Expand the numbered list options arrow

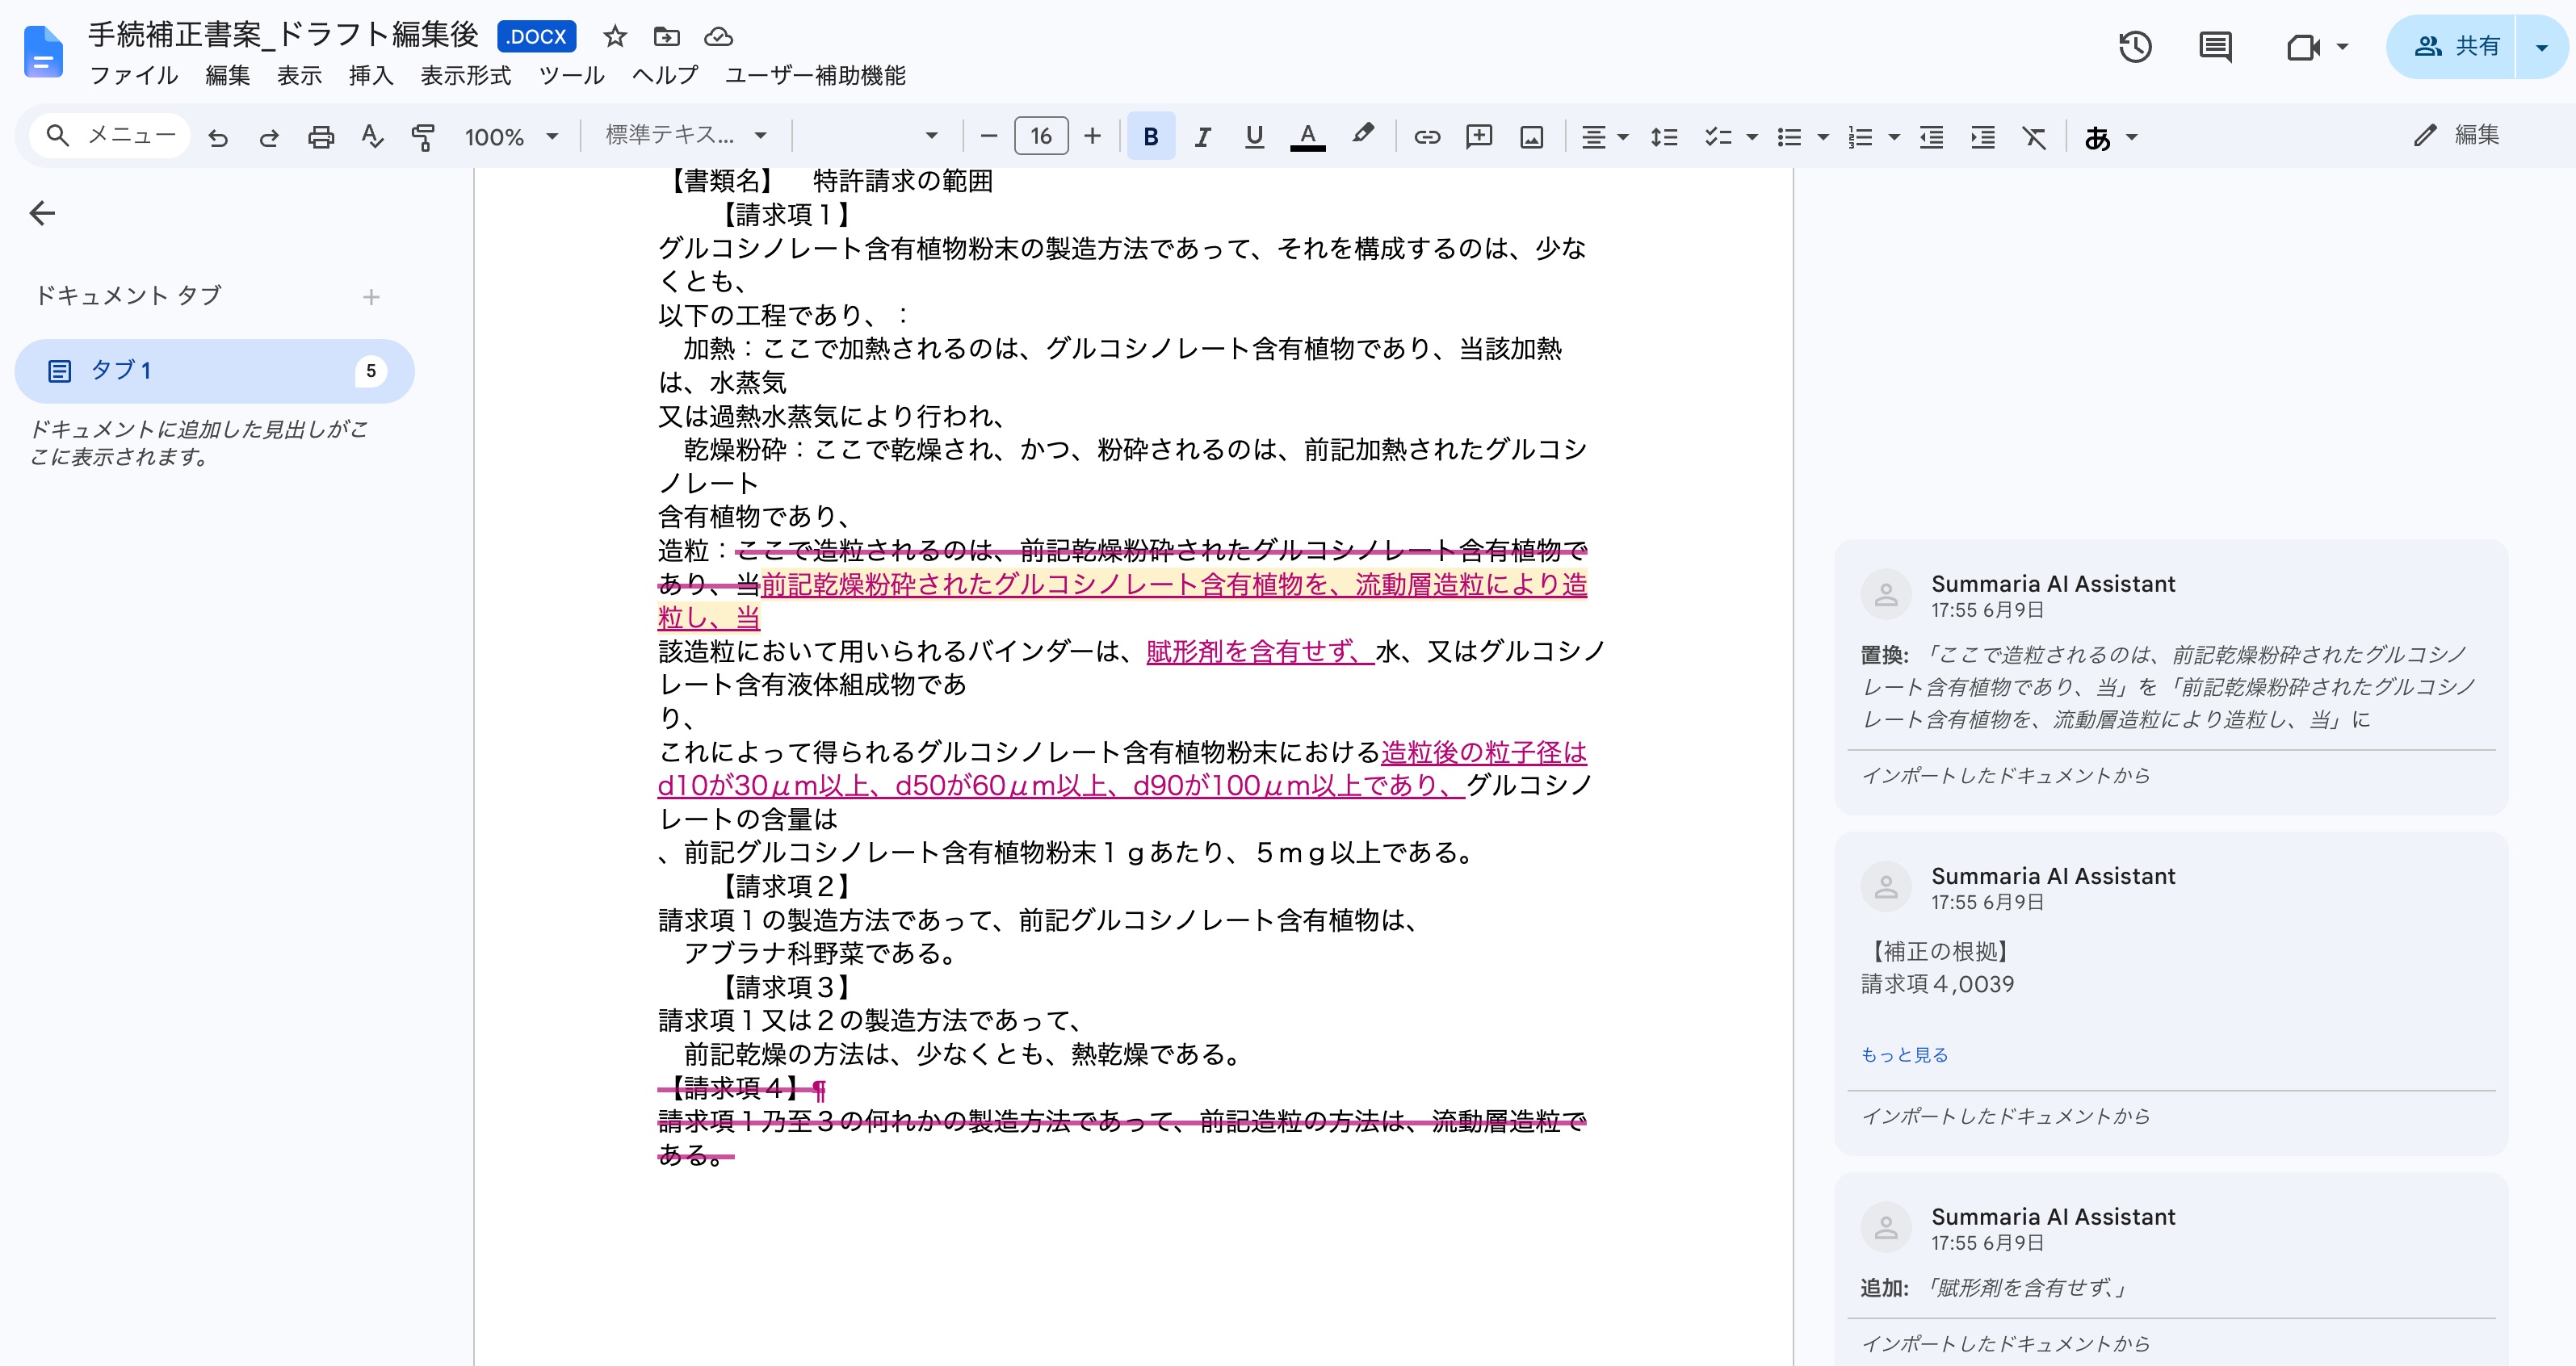[1894, 137]
